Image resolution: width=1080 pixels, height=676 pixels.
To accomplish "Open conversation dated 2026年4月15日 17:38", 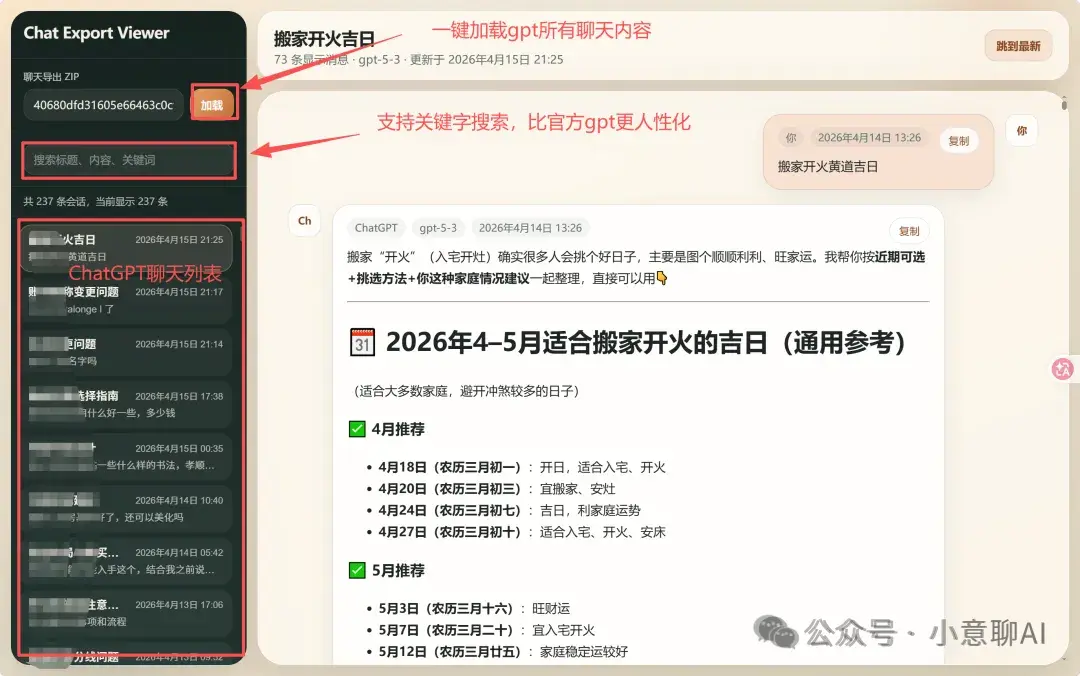I will pyautogui.click(x=127, y=404).
